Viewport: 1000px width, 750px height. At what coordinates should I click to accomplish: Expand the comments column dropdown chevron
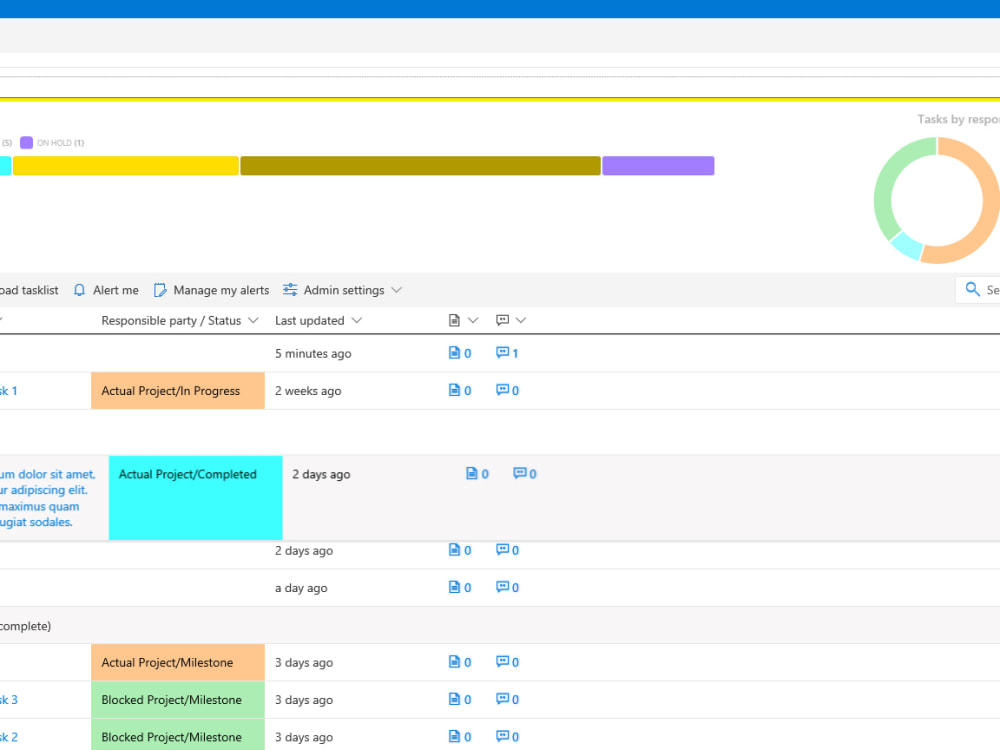521,320
